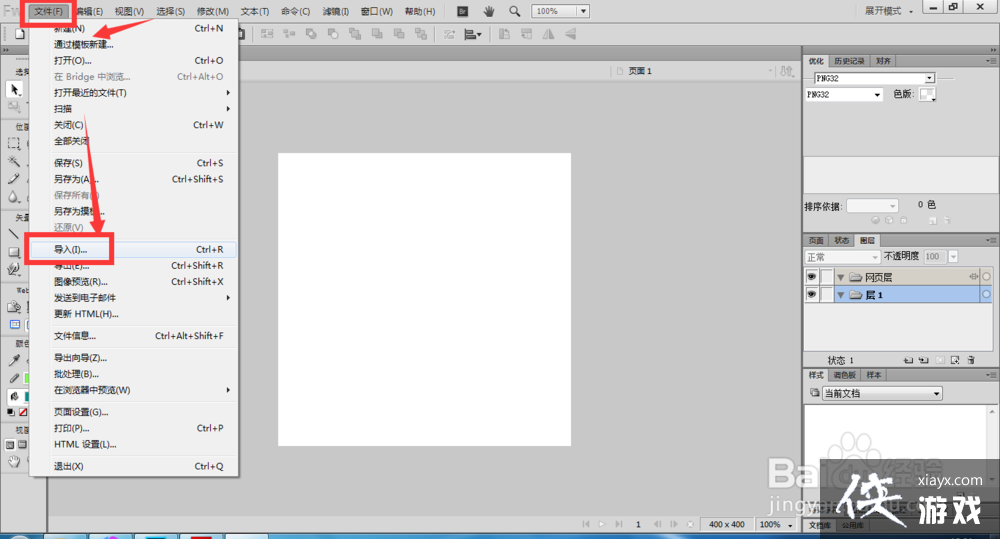
Task: Open Adobe Bridge with the Br icon
Action: click(x=462, y=11)
